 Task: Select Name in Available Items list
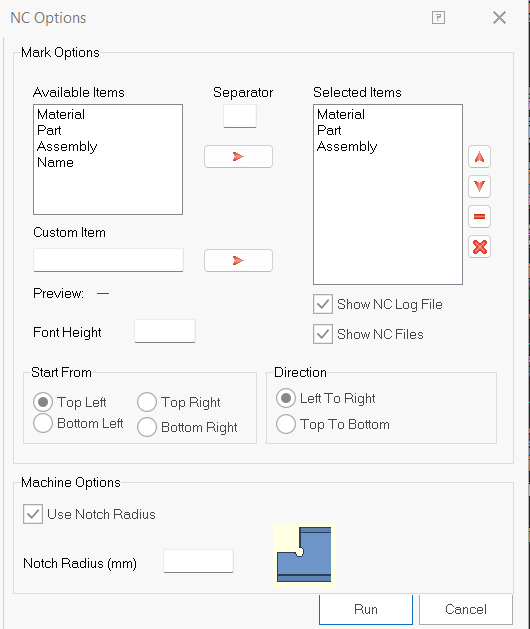(x=55, y=162)
